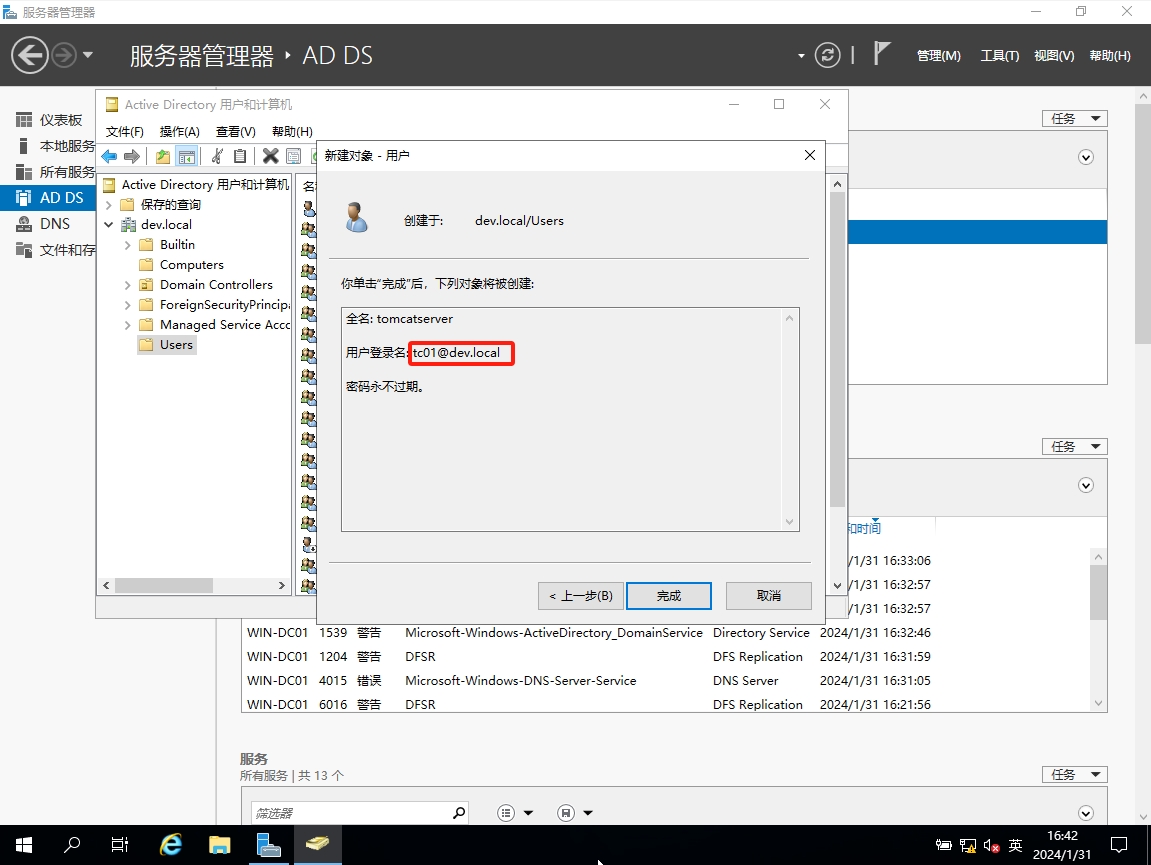
Task: Open Internet Explorer from the taskbar
Action: (x=171, y=845)
